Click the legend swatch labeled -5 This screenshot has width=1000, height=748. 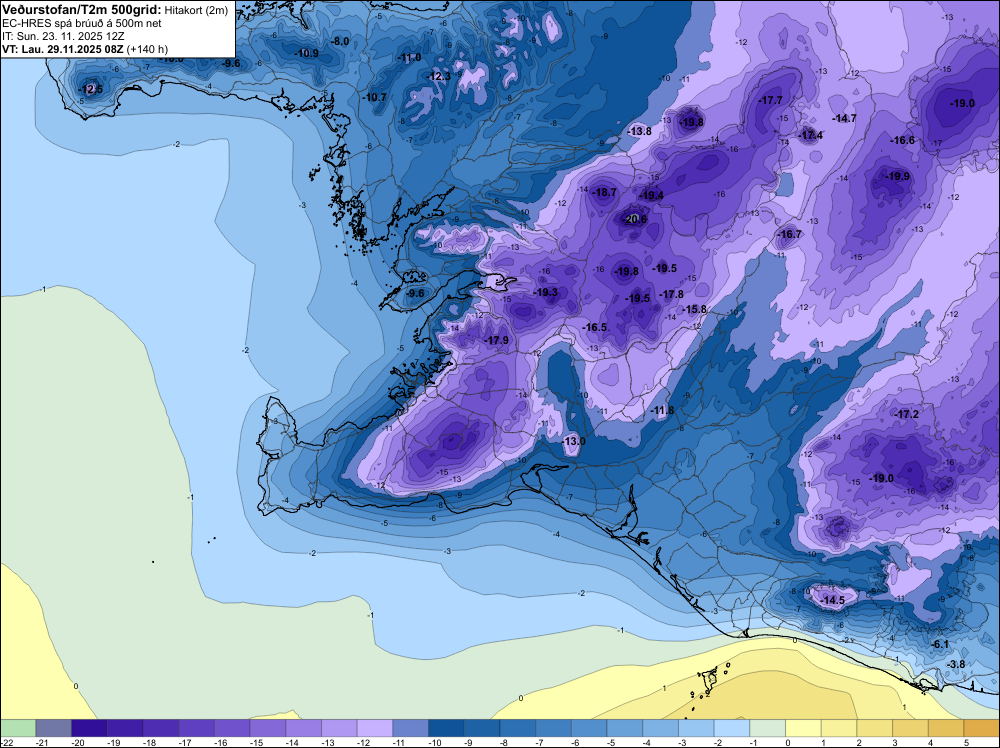coord(625,728)
